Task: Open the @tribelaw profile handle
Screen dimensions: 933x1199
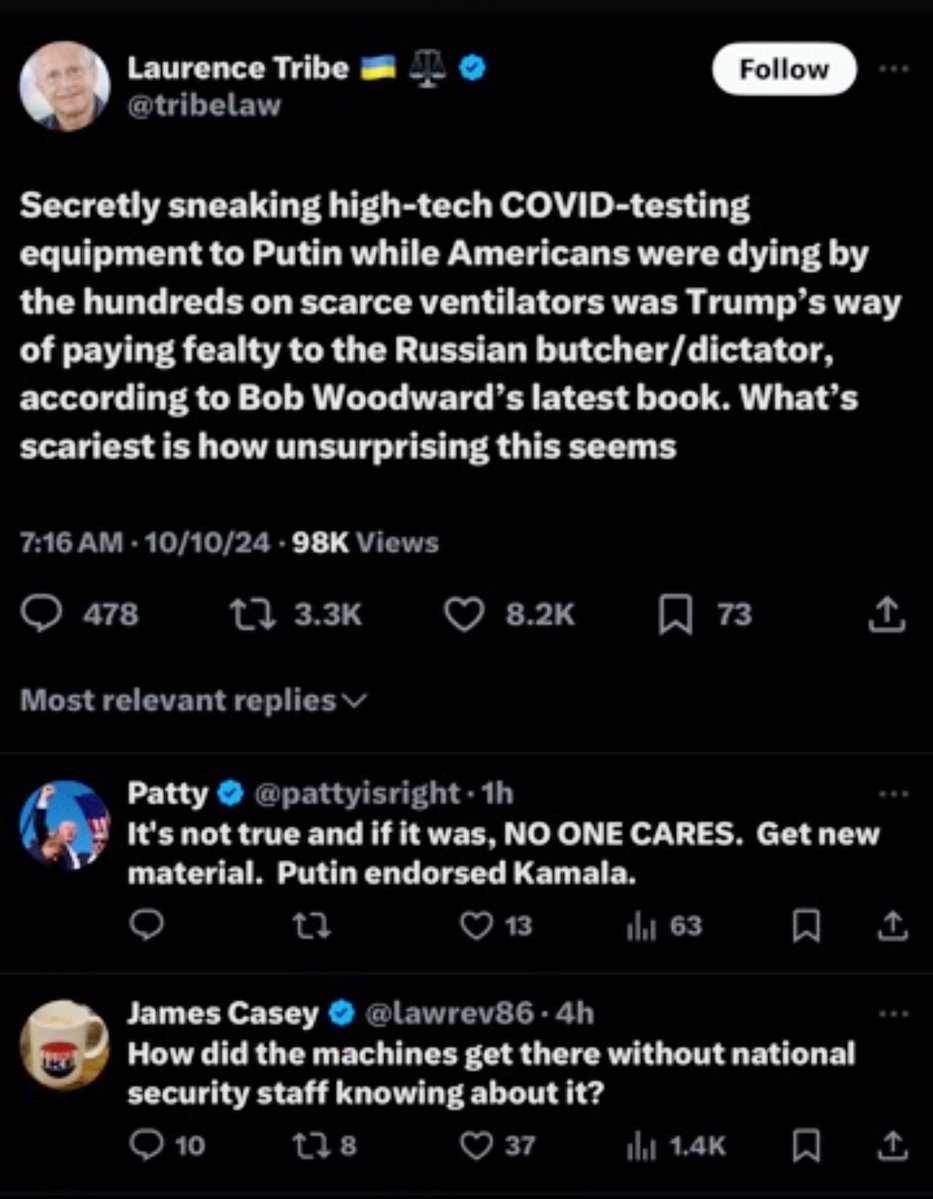Action: pyautogui.click(x=204, y=104)
